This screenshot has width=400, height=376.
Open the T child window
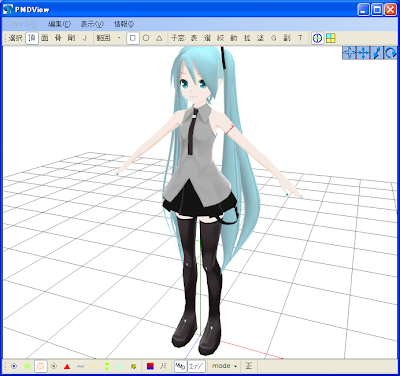[300, 38]
